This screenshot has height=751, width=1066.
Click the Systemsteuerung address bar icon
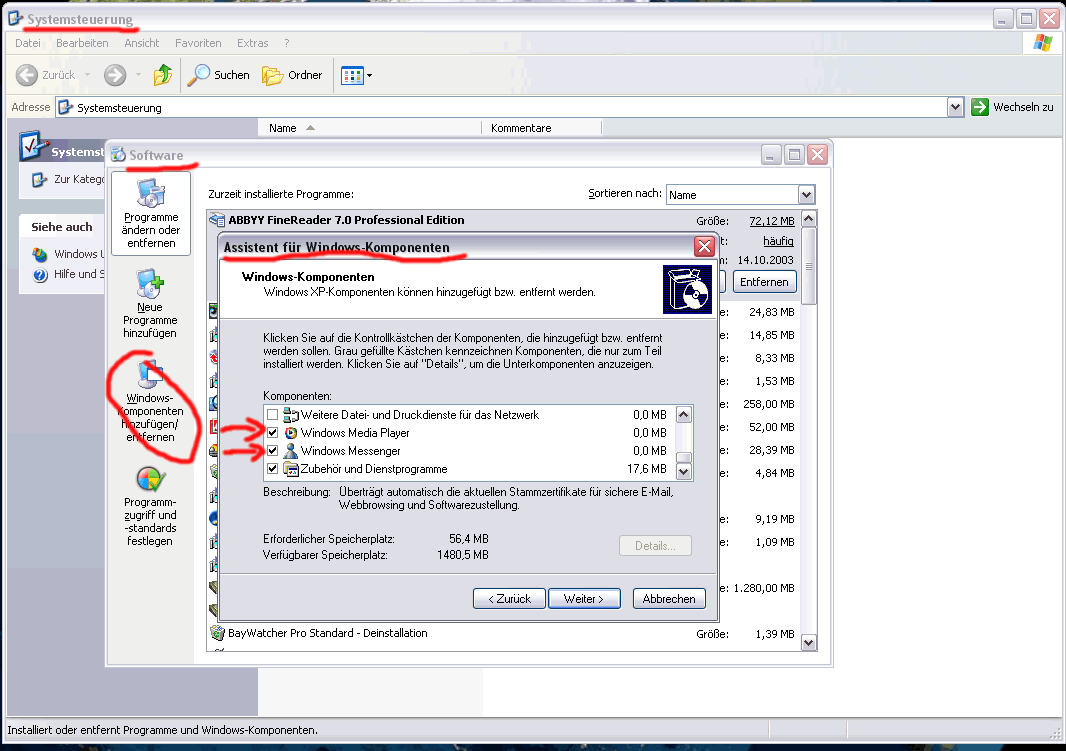[65, 107]
